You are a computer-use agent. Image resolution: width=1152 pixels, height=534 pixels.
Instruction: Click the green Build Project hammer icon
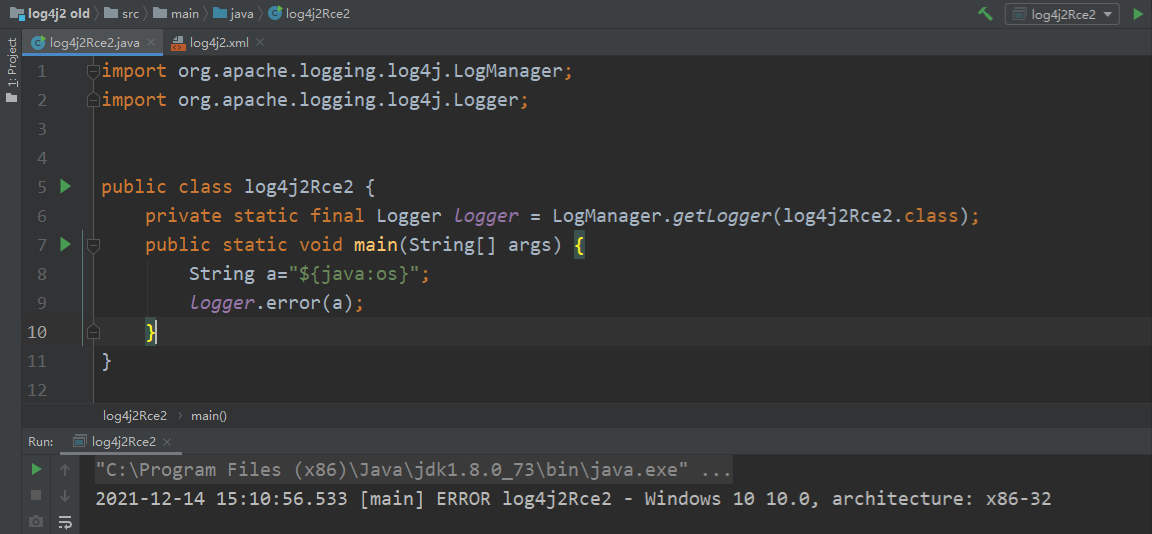coord(985,14)
